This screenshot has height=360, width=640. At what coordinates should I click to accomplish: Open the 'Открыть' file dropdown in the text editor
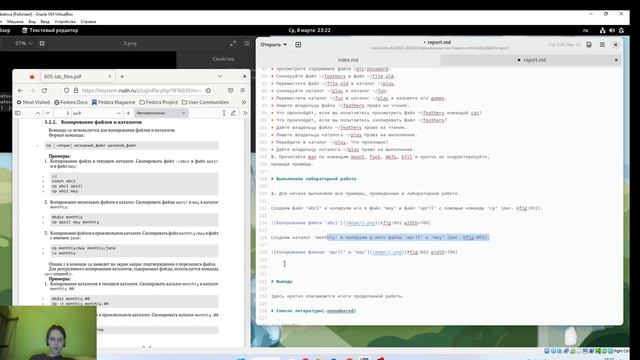(x=273, y=44)
